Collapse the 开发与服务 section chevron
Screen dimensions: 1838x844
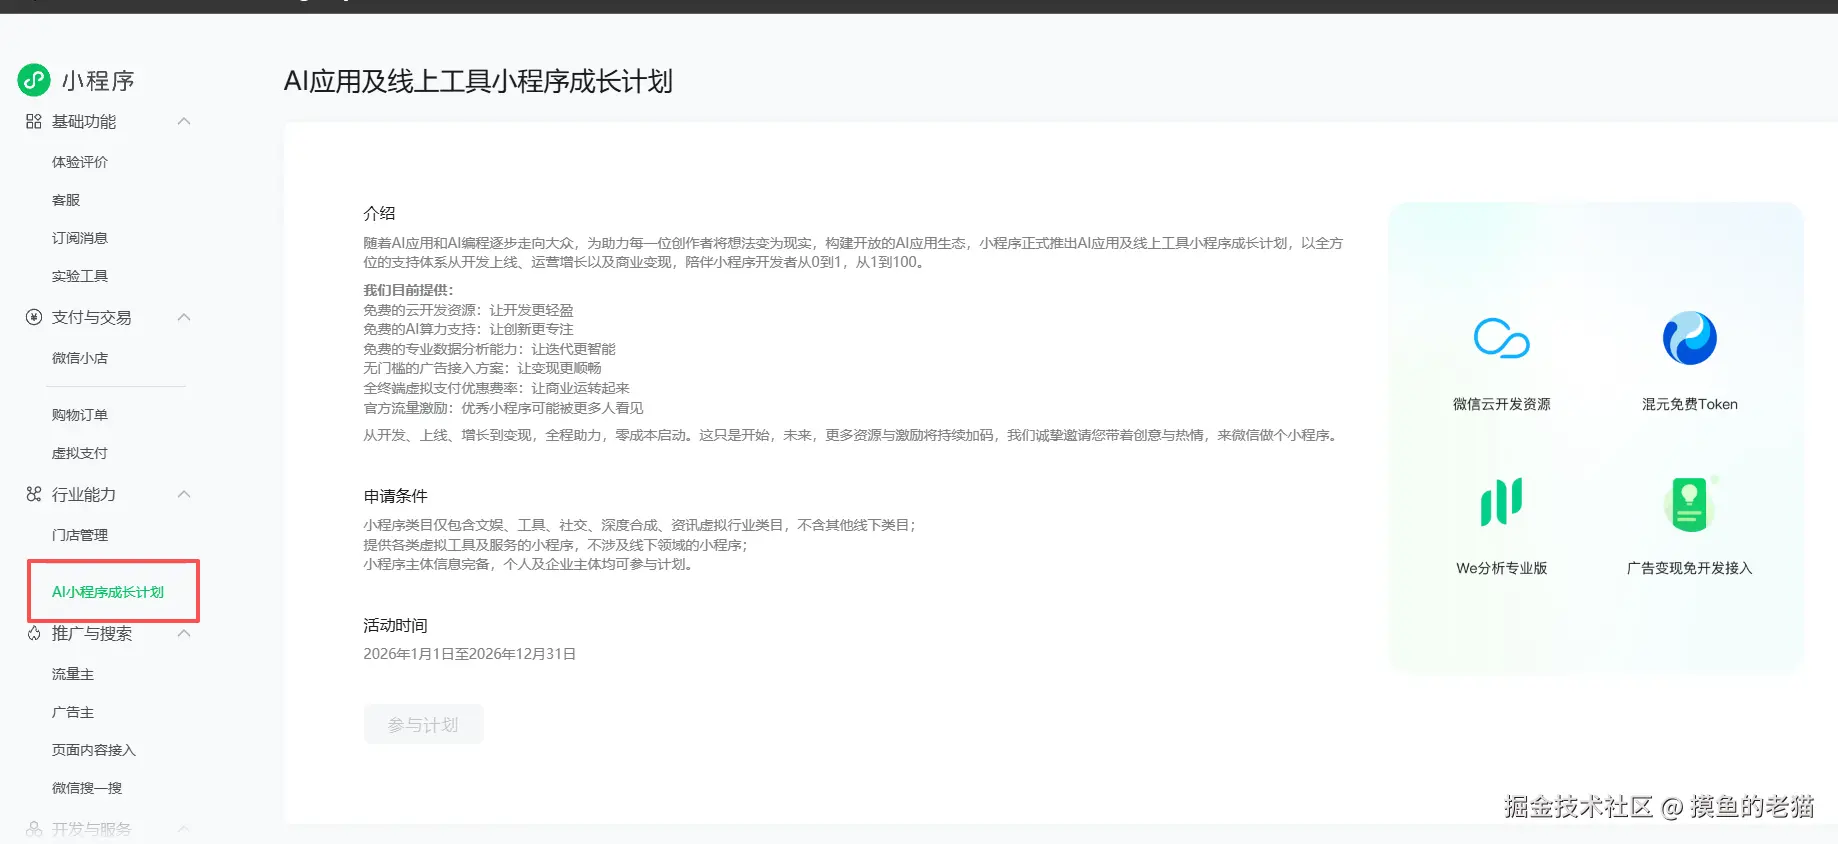184,829
